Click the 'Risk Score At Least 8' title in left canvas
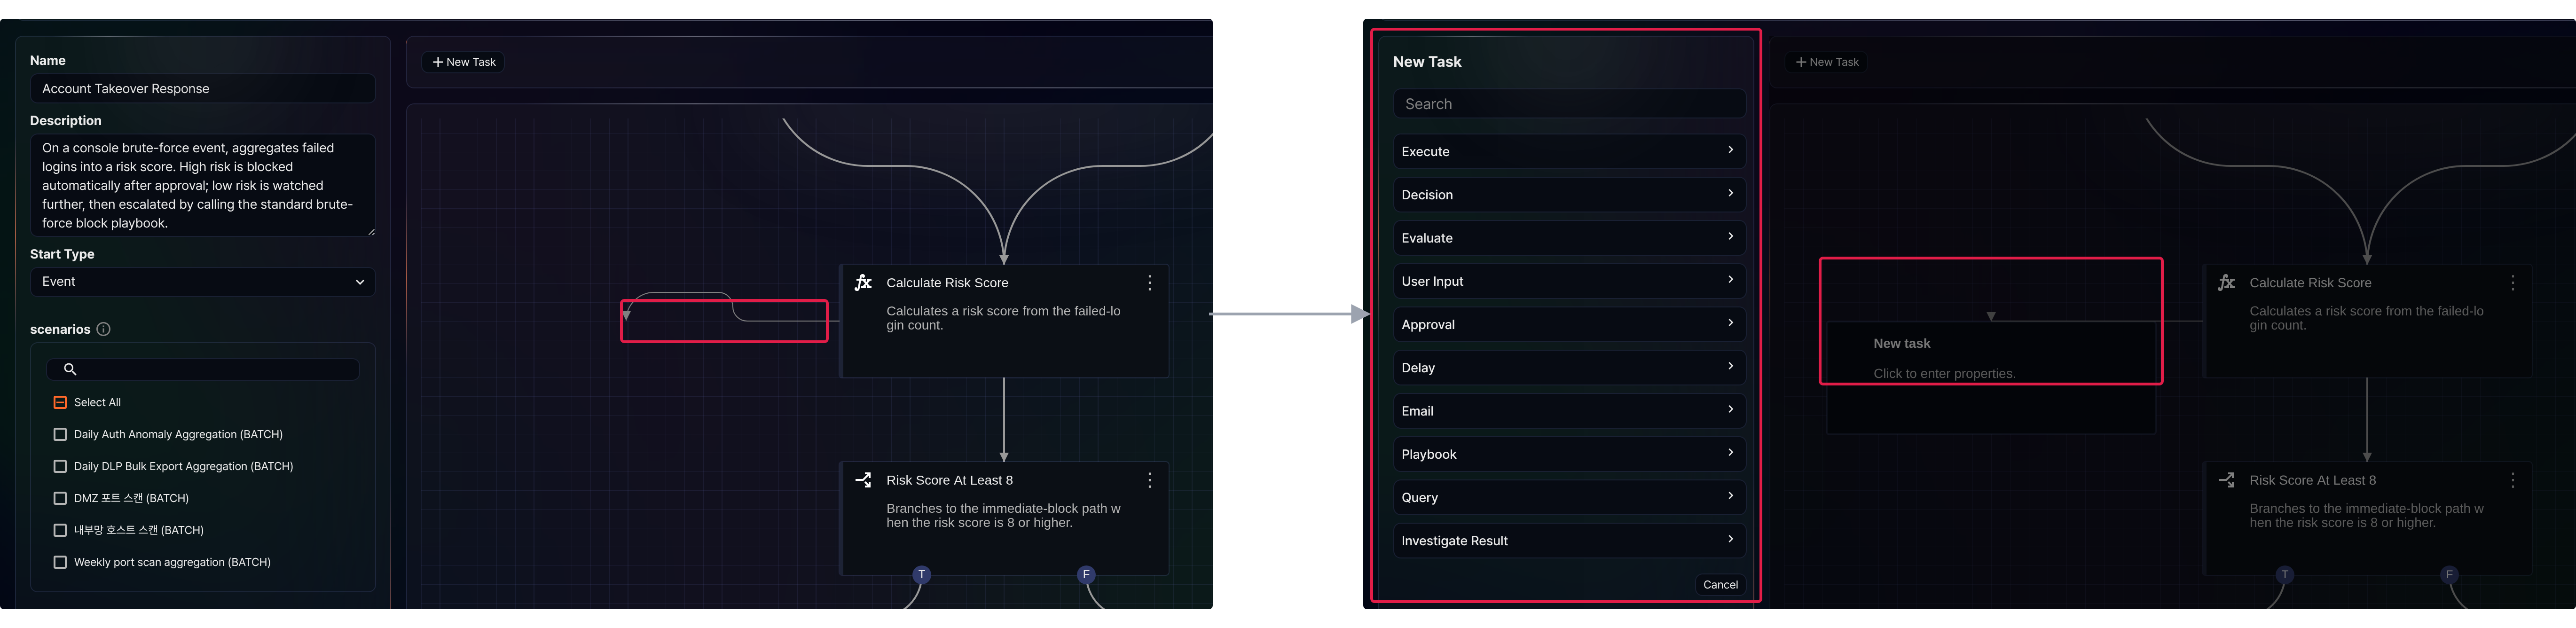Viewport: 2576px width, 628px height. point(949,480)
